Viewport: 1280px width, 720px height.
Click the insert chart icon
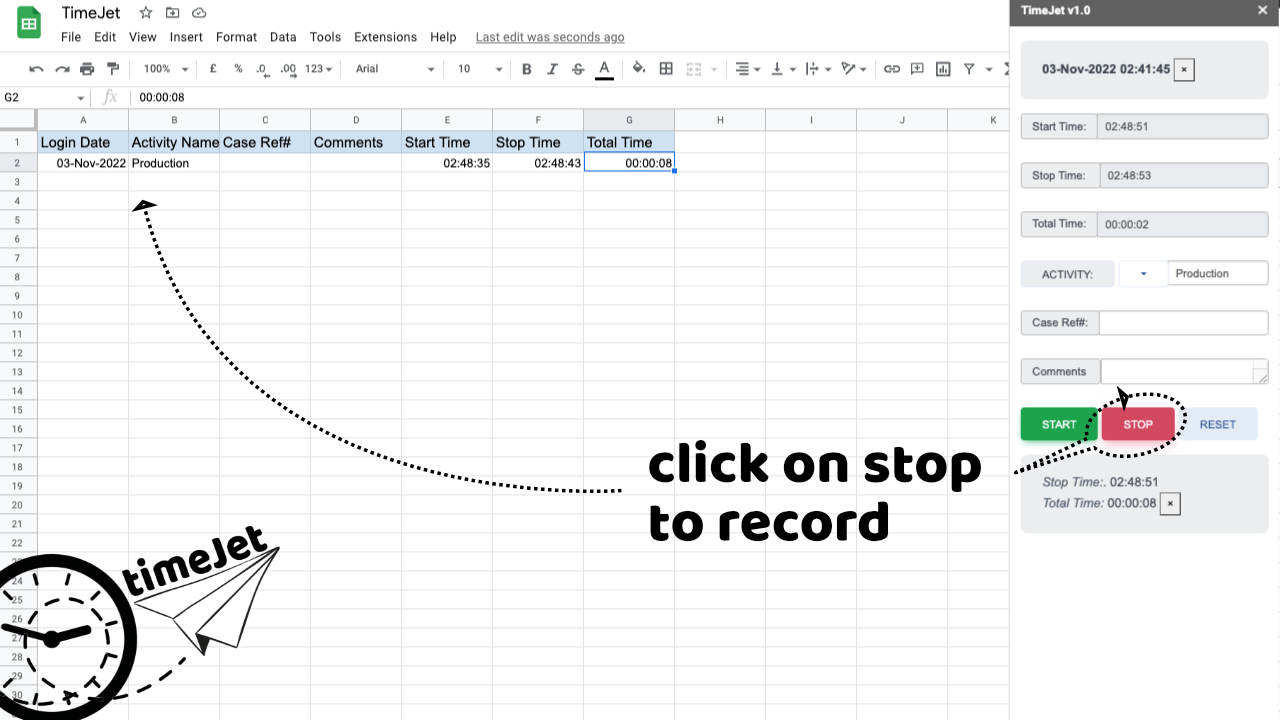tap(943, 69)
